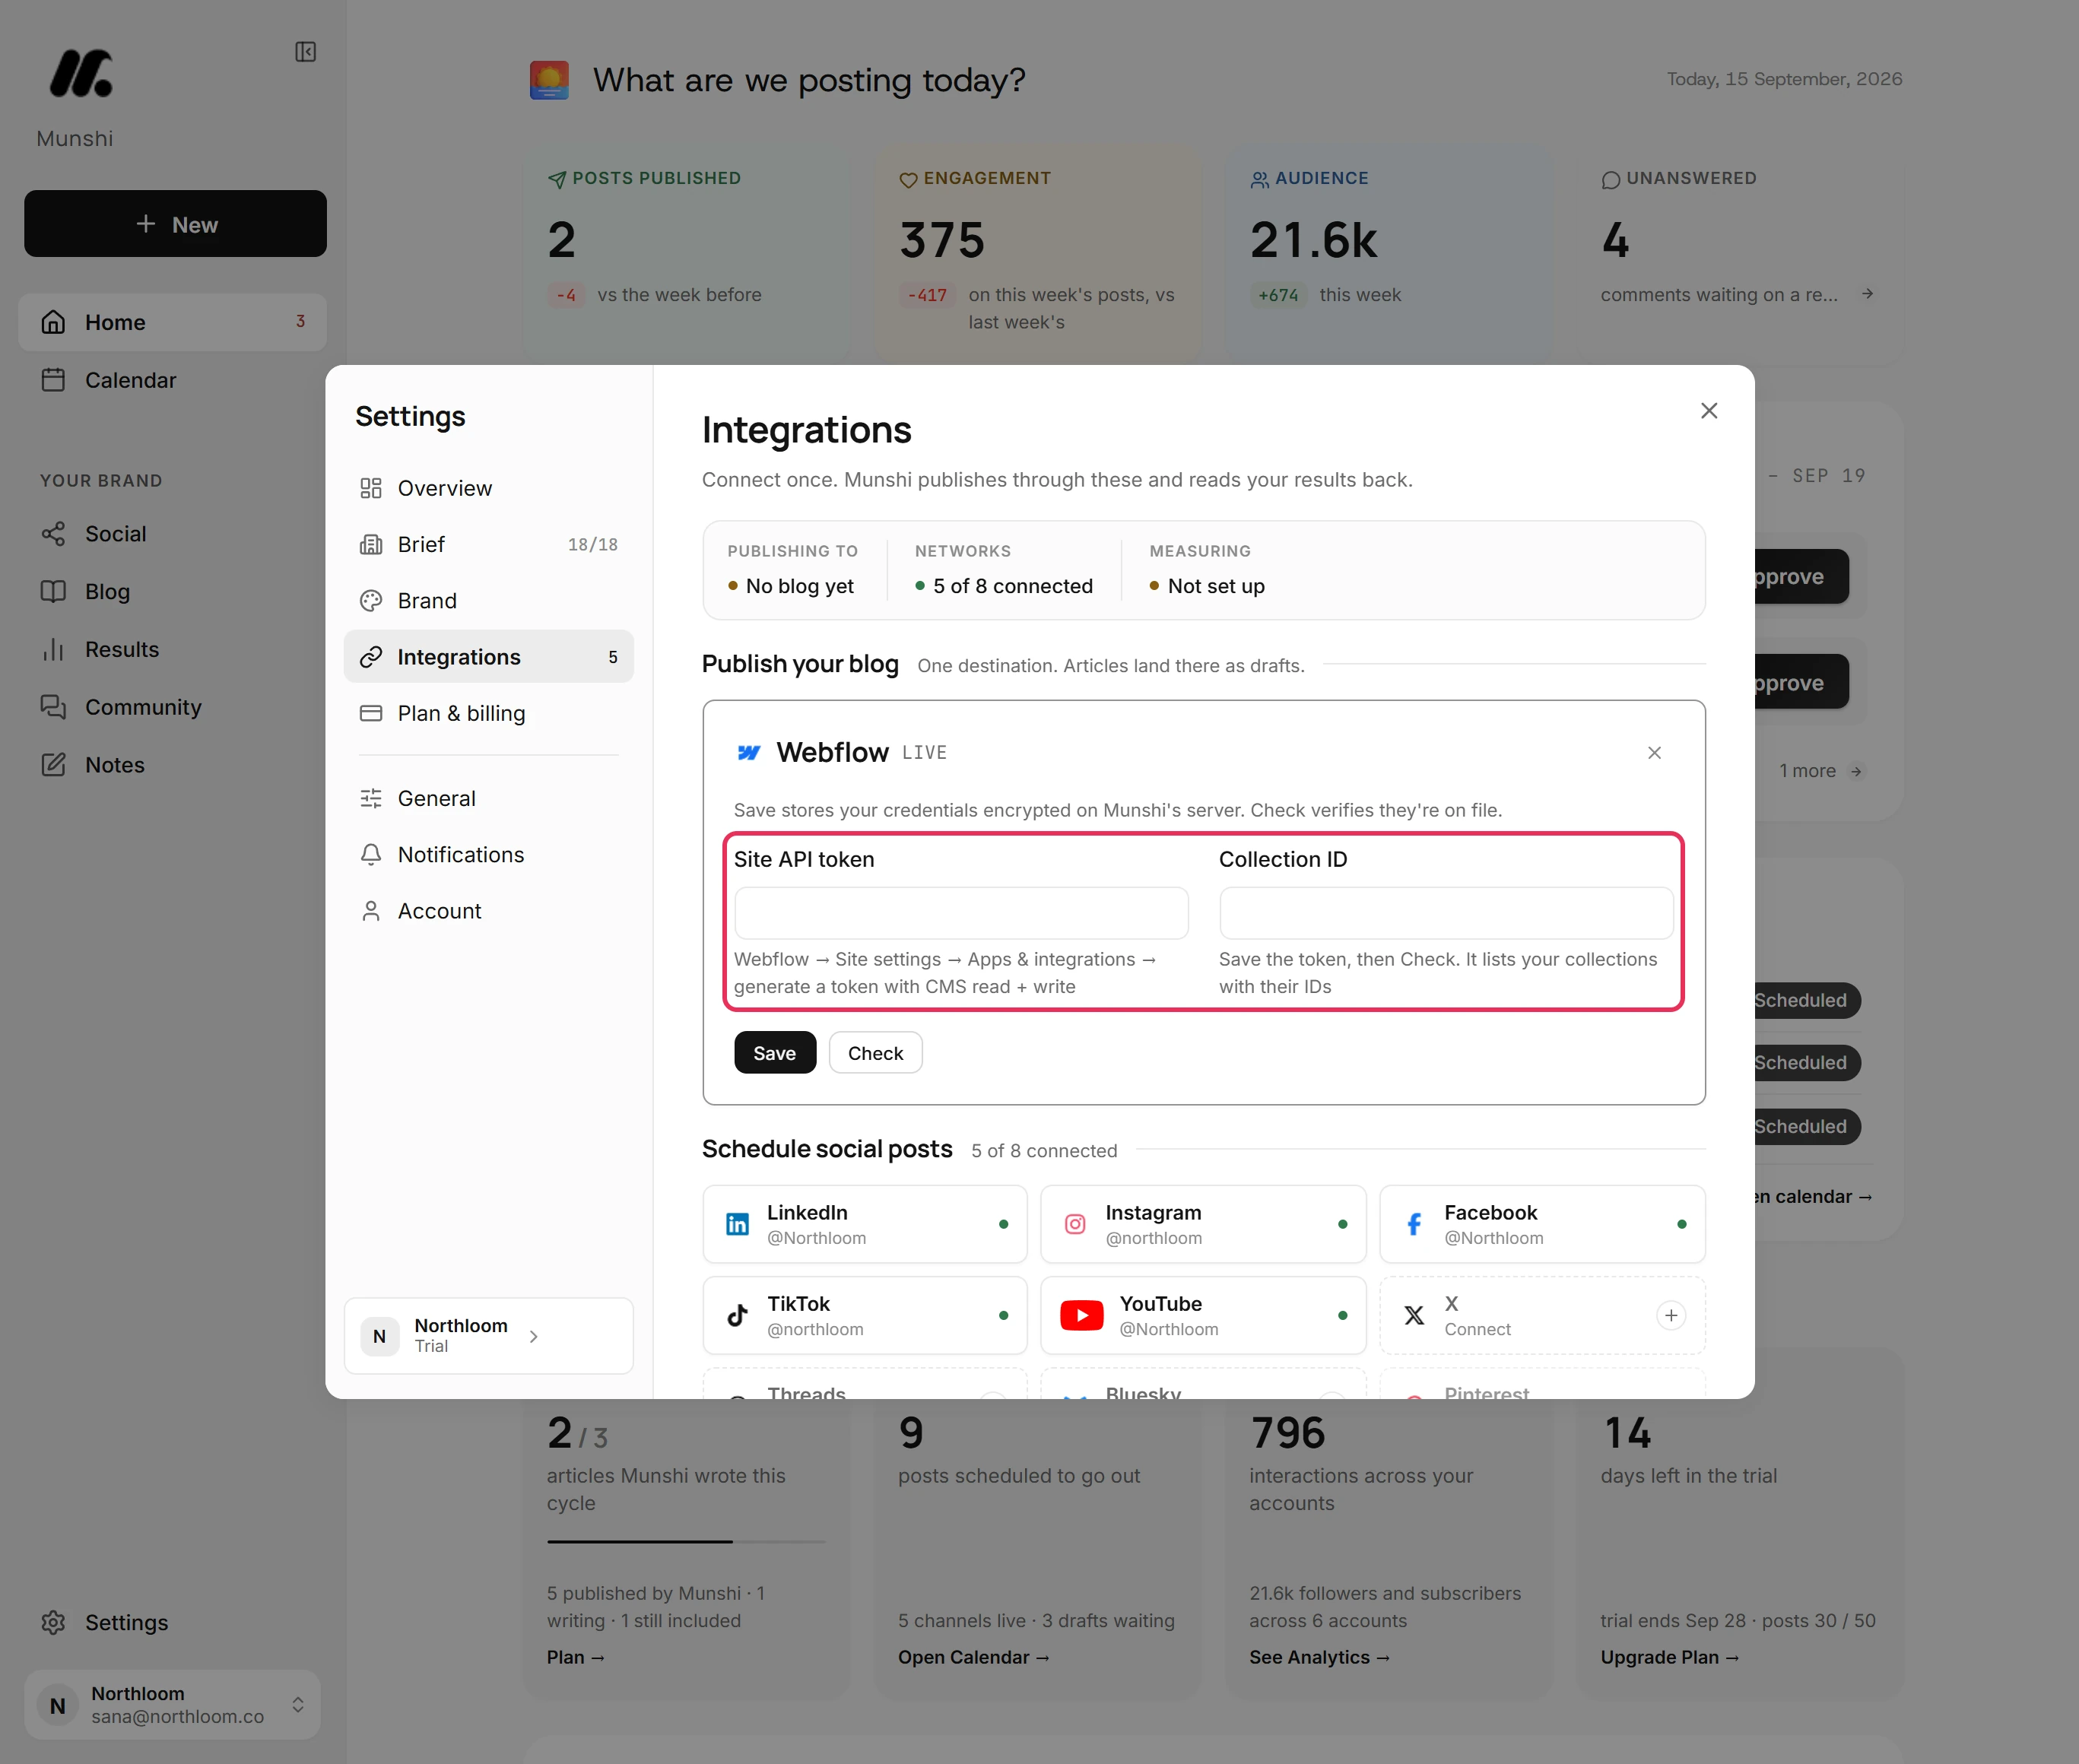Viewport: 2079px width, 1764px height.
Task: Follow the Open Calendar link
Action: [x=973, y=1657]
